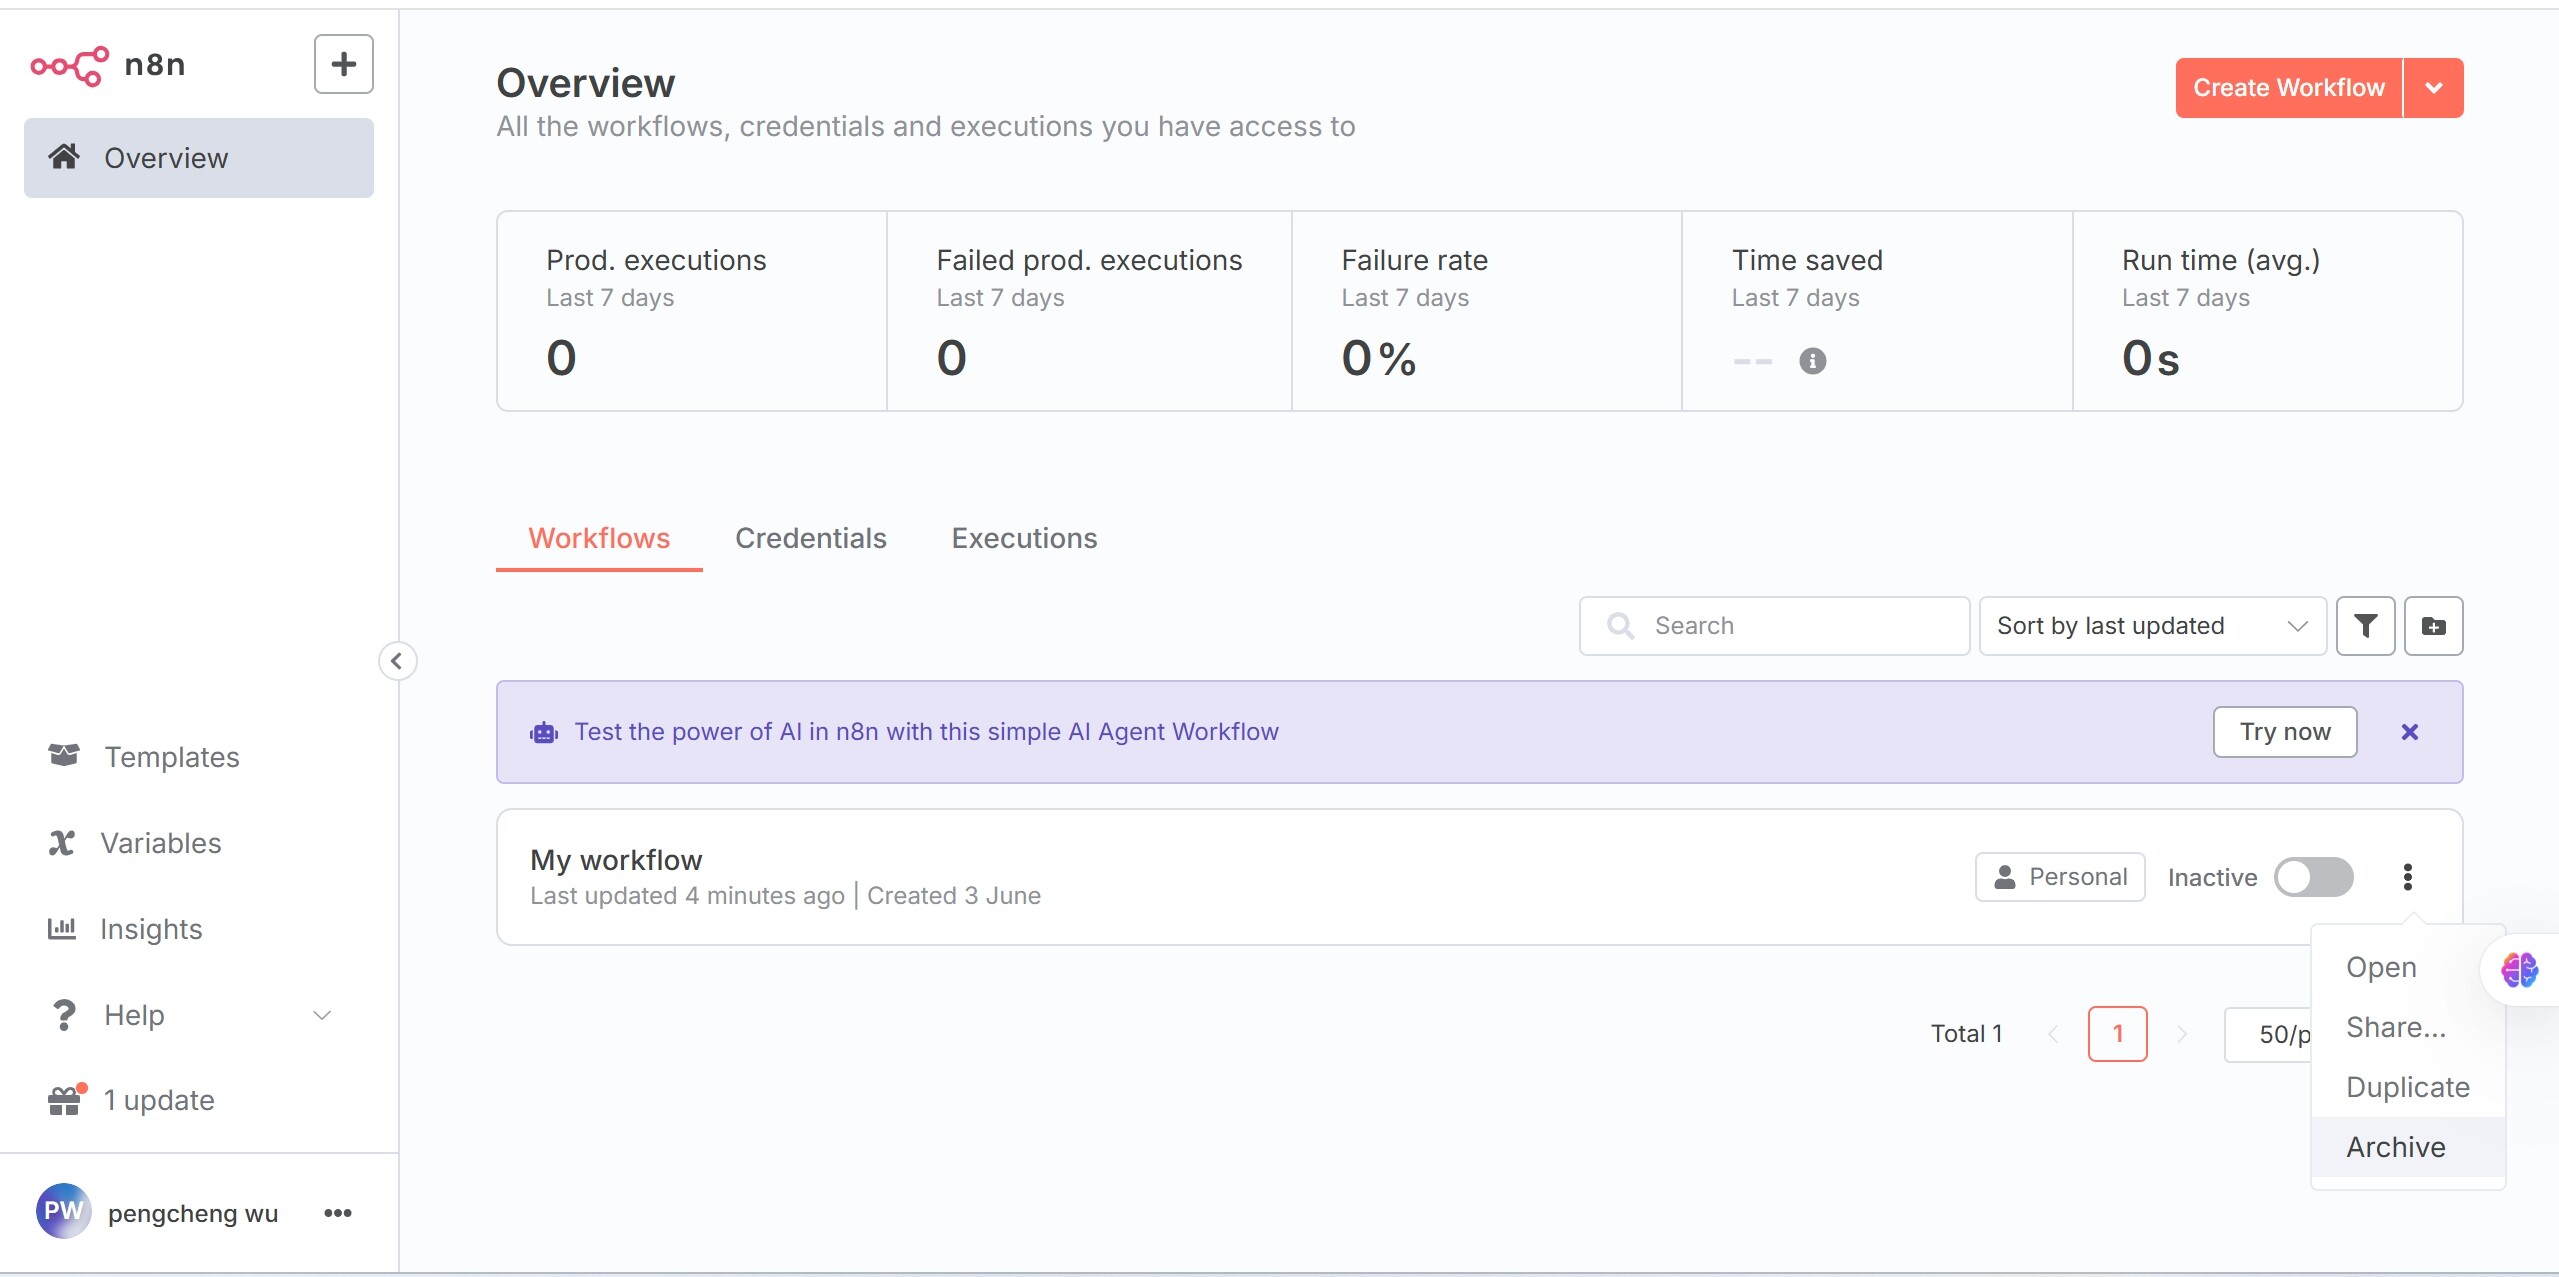
Task: Click the plus add button in sidebar
Action: tap(343, 64)
